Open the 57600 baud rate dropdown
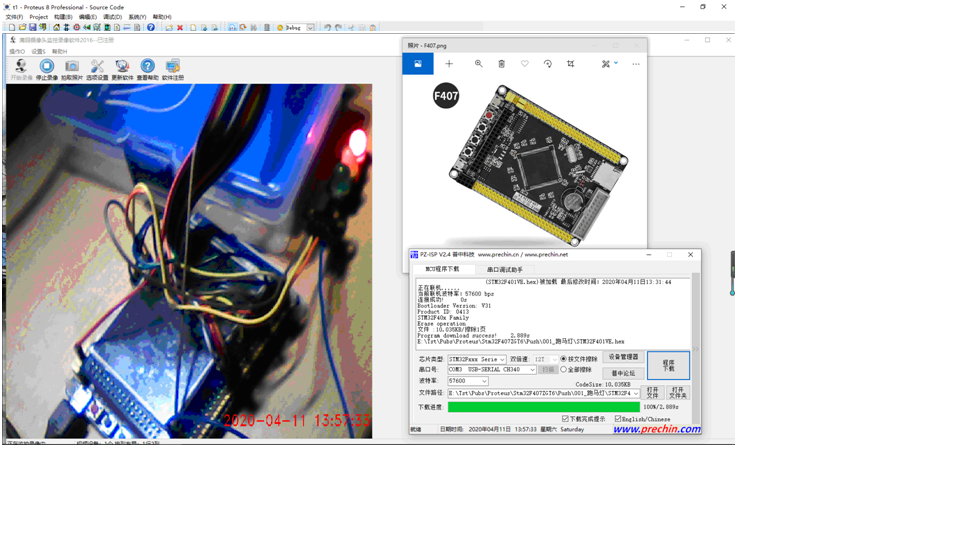Image resolution: width=960 pixels, height=540 pixels. 484,381
